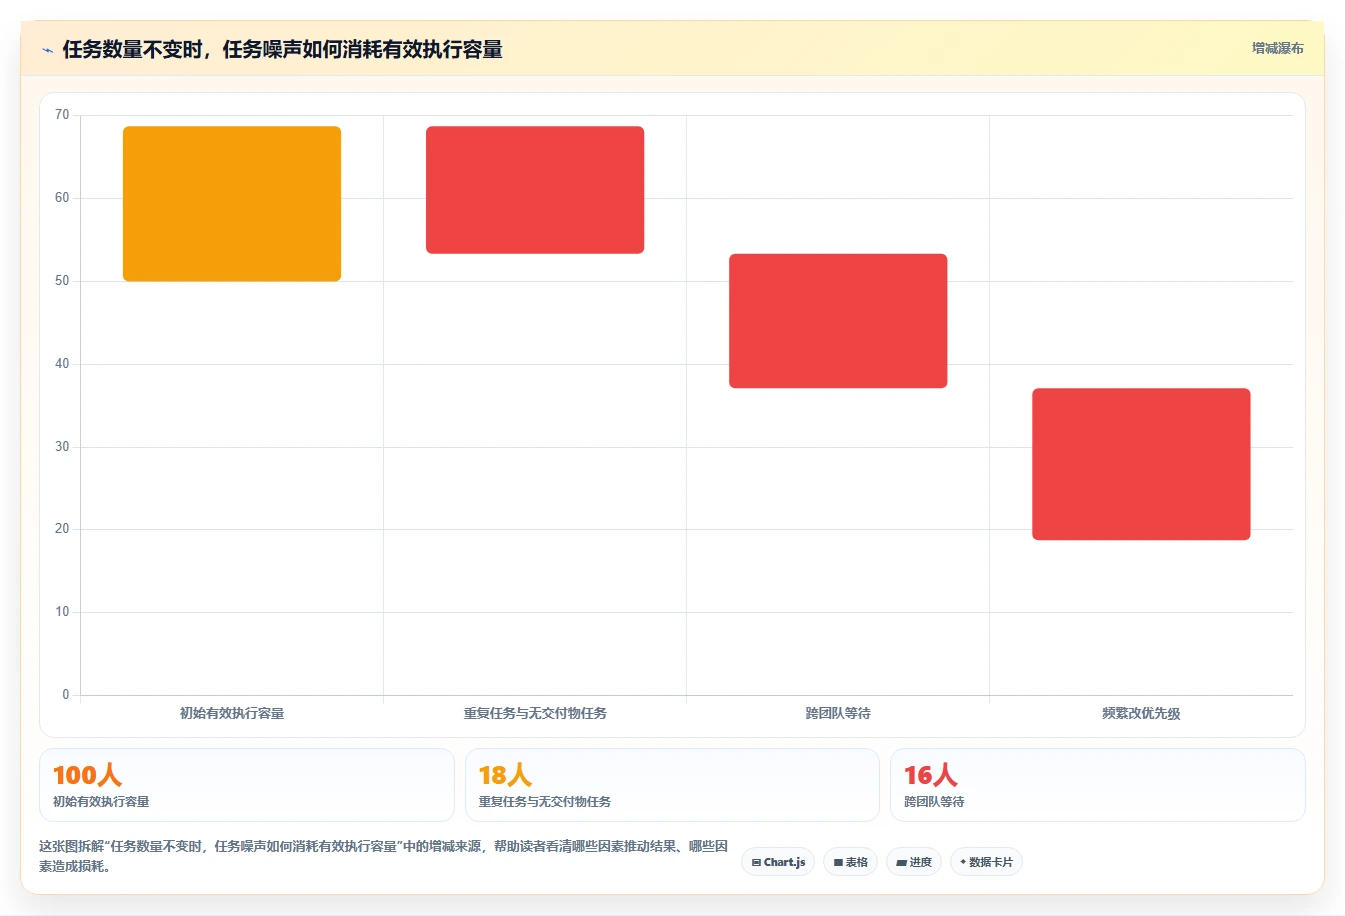This screenshot has height=916, width=1345.
Task: Click the 100人 data card
Action: 247,785
